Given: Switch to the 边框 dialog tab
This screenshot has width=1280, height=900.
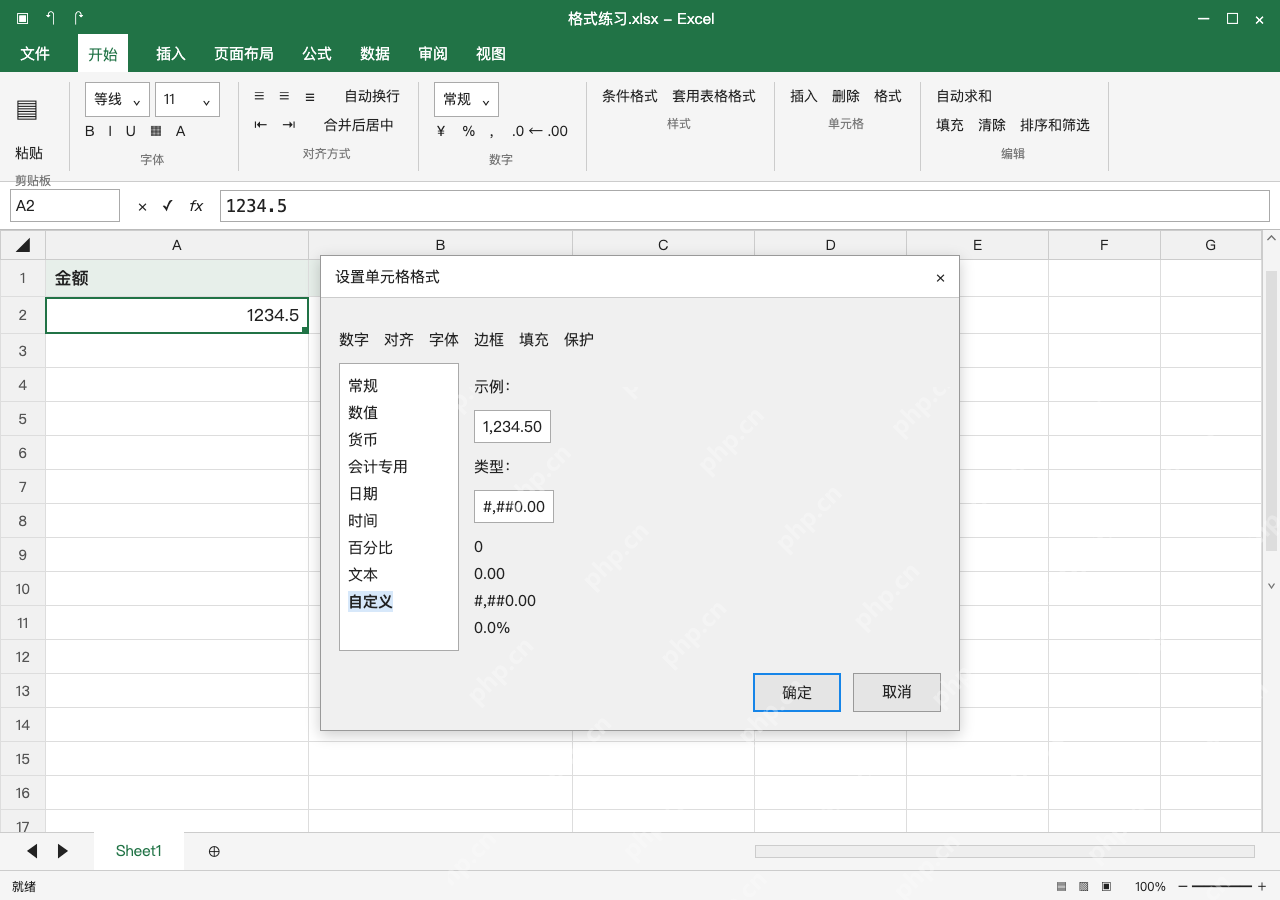Looking at the screenshot, I should 489,340.
